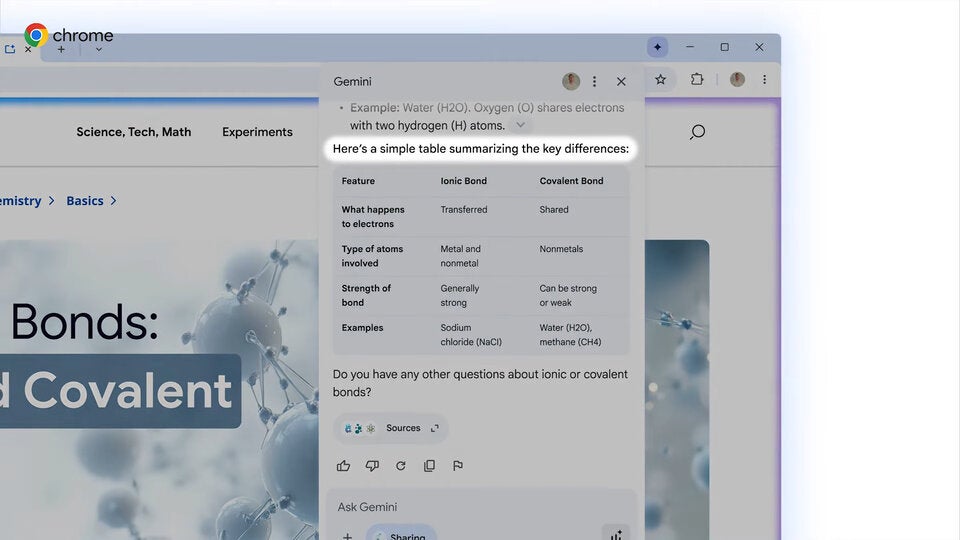This screenshot has height=540, width=960.
Task: Bookmark this page with the star icon
Action: point(660,80)
